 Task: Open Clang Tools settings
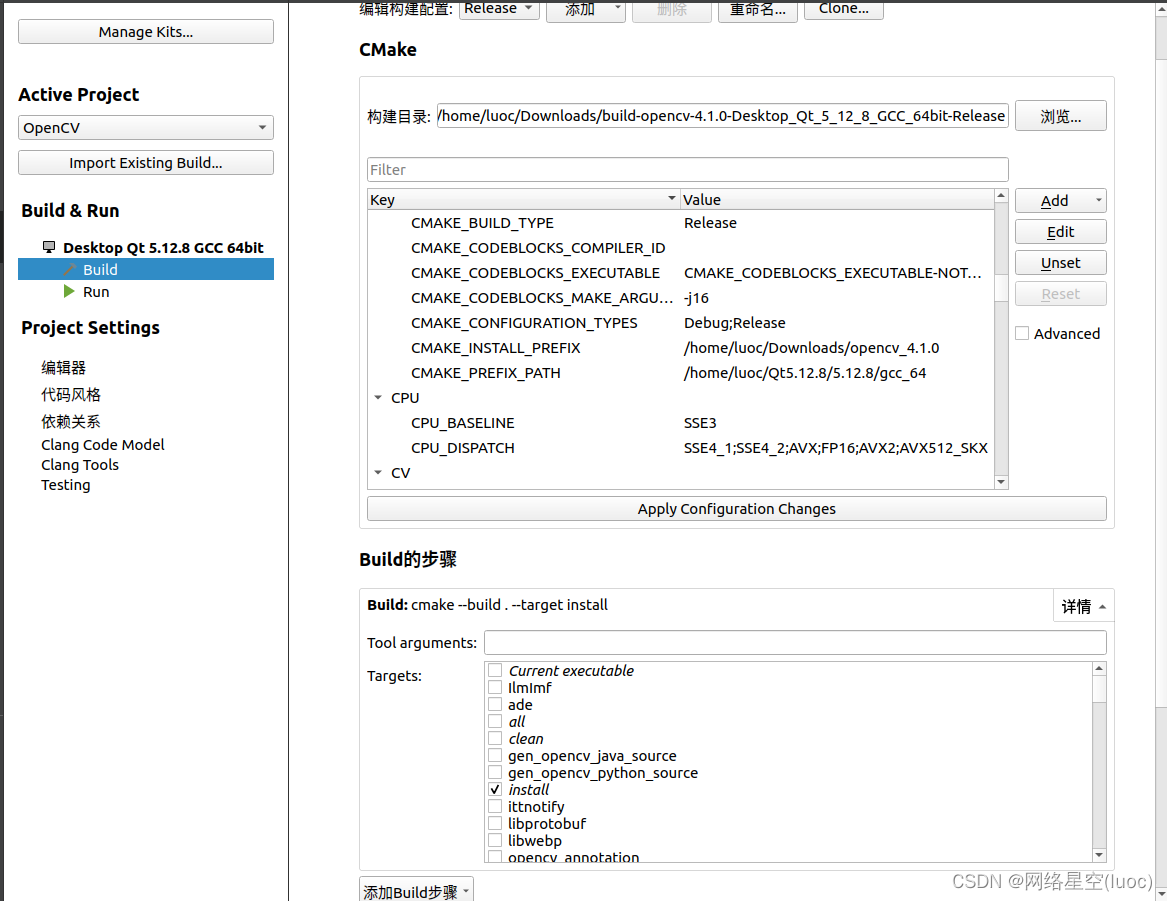[x=80, y=464]
